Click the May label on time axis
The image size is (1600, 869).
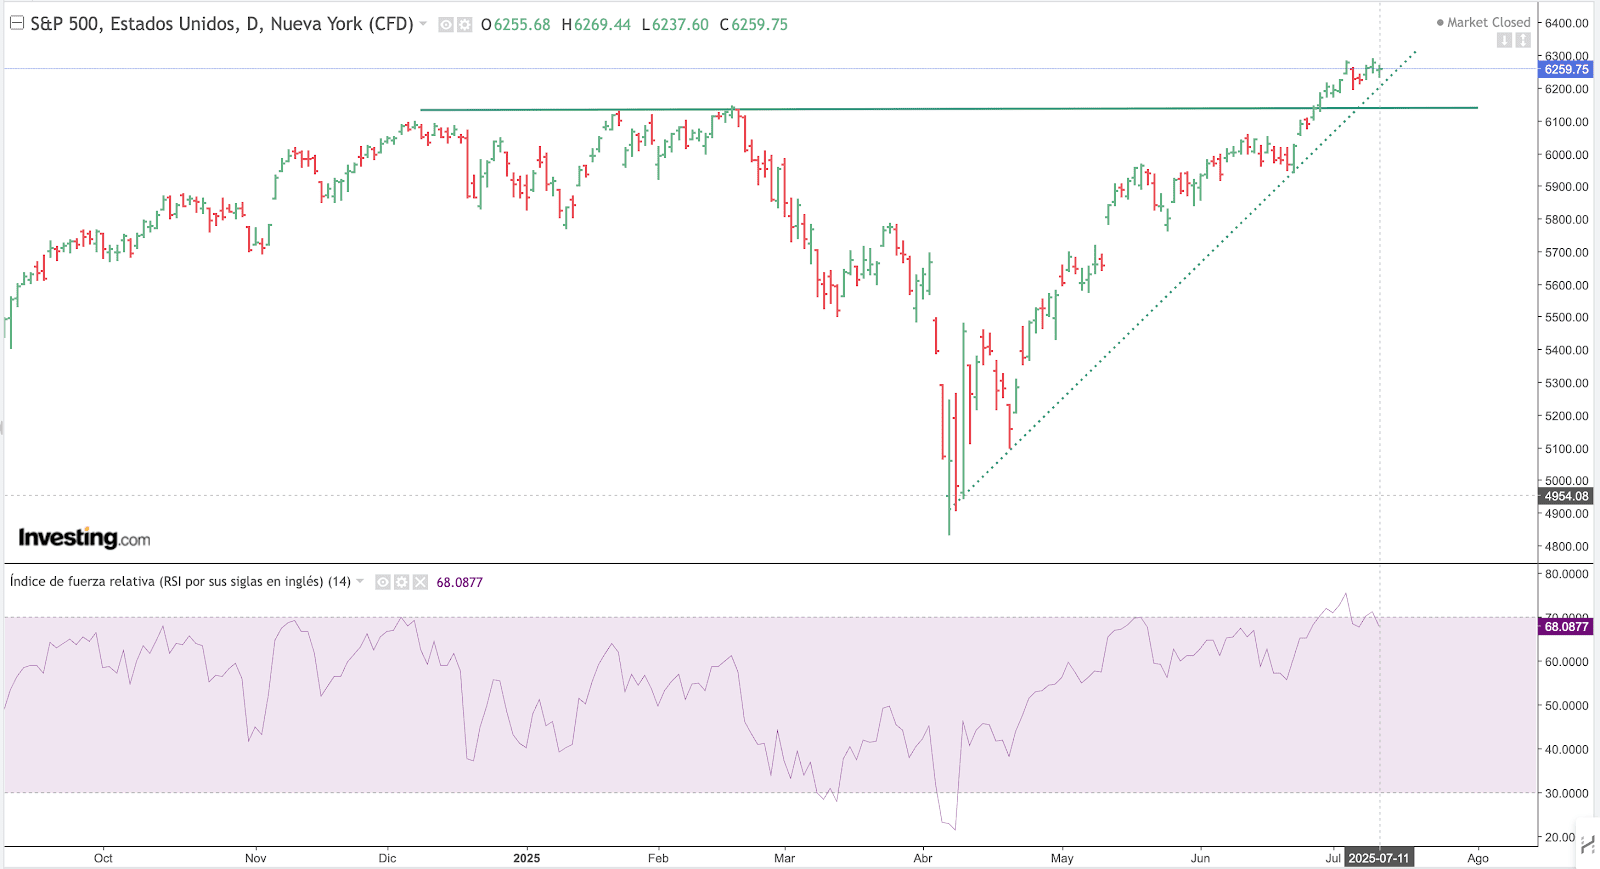pyautogui.click(x=1062, y=858)
